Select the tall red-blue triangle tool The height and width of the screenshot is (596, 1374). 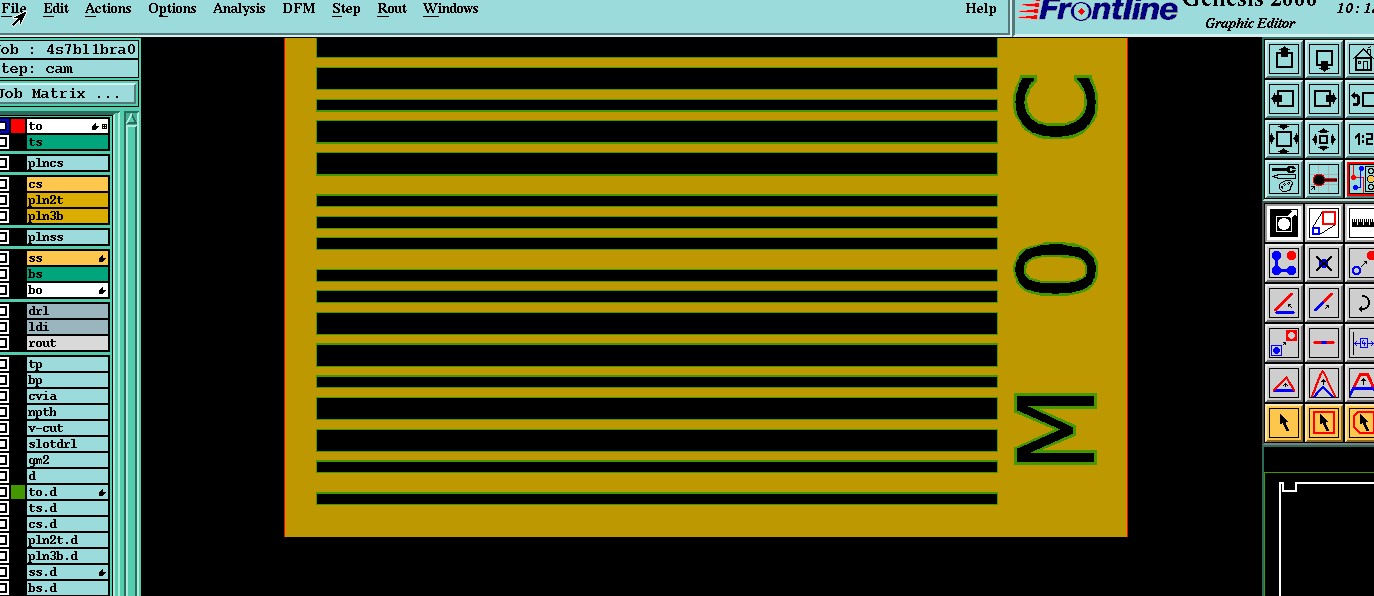click(x=1324, y=382)
